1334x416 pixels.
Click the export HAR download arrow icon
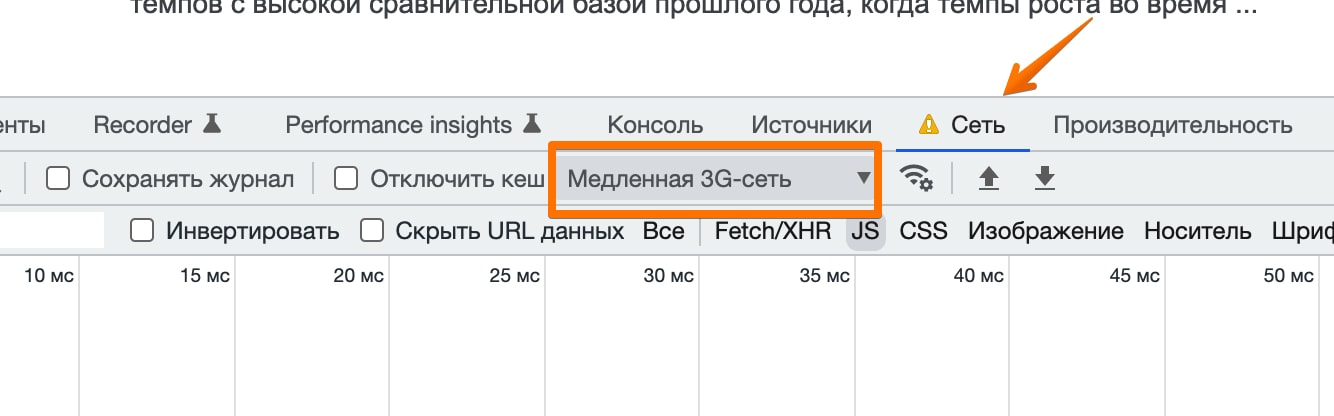point(1044,179)
